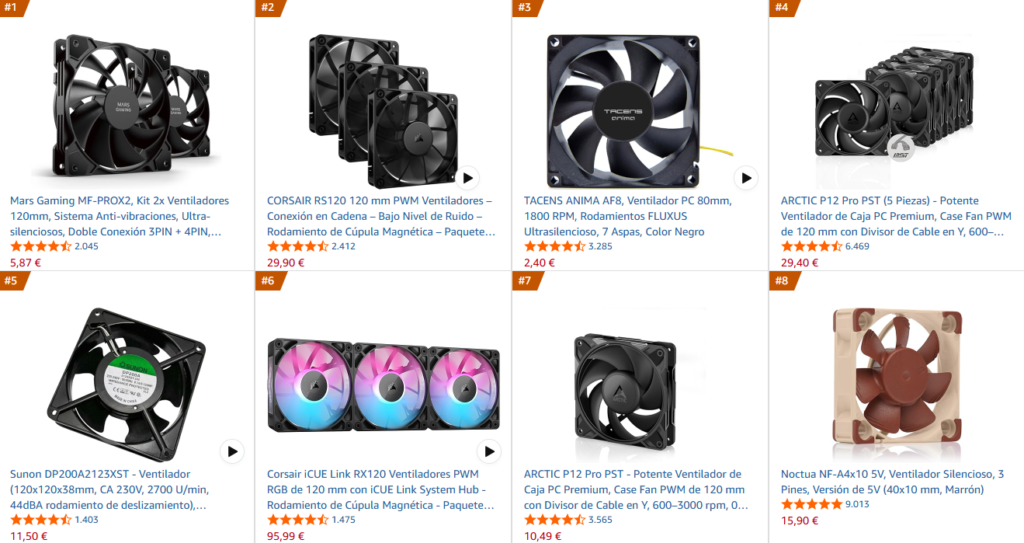View star rating of Noctua NF-A4x10
Screen dimensions: 1024x543
pyautogui.click(x=812, y=504)
